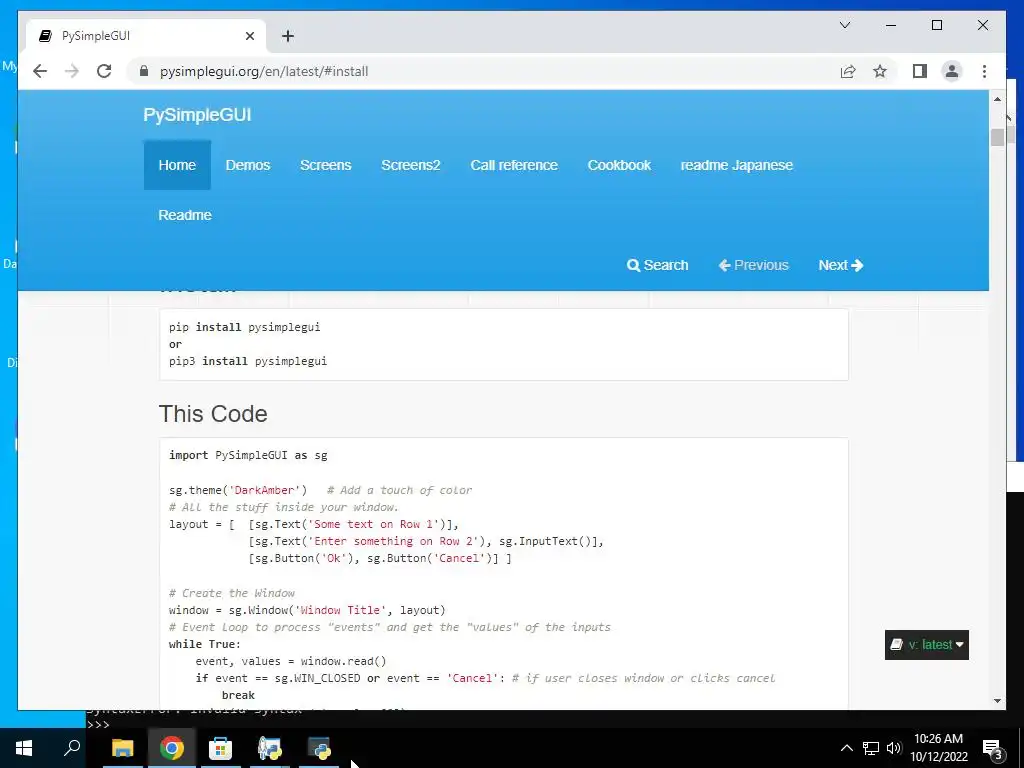This screenshot has height=768, width=1024.
Task: Click the 'while True:' code line
Action: pyautogui.click(x=204, y=644)
